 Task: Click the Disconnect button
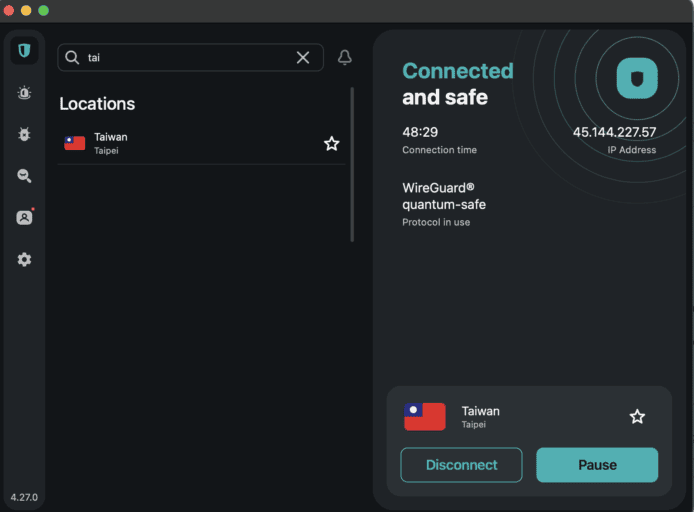(461, 465)
